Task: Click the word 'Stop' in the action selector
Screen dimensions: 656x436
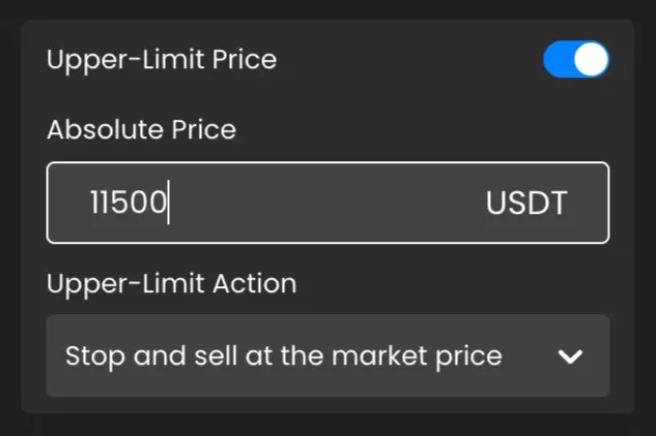Action: 95,356
